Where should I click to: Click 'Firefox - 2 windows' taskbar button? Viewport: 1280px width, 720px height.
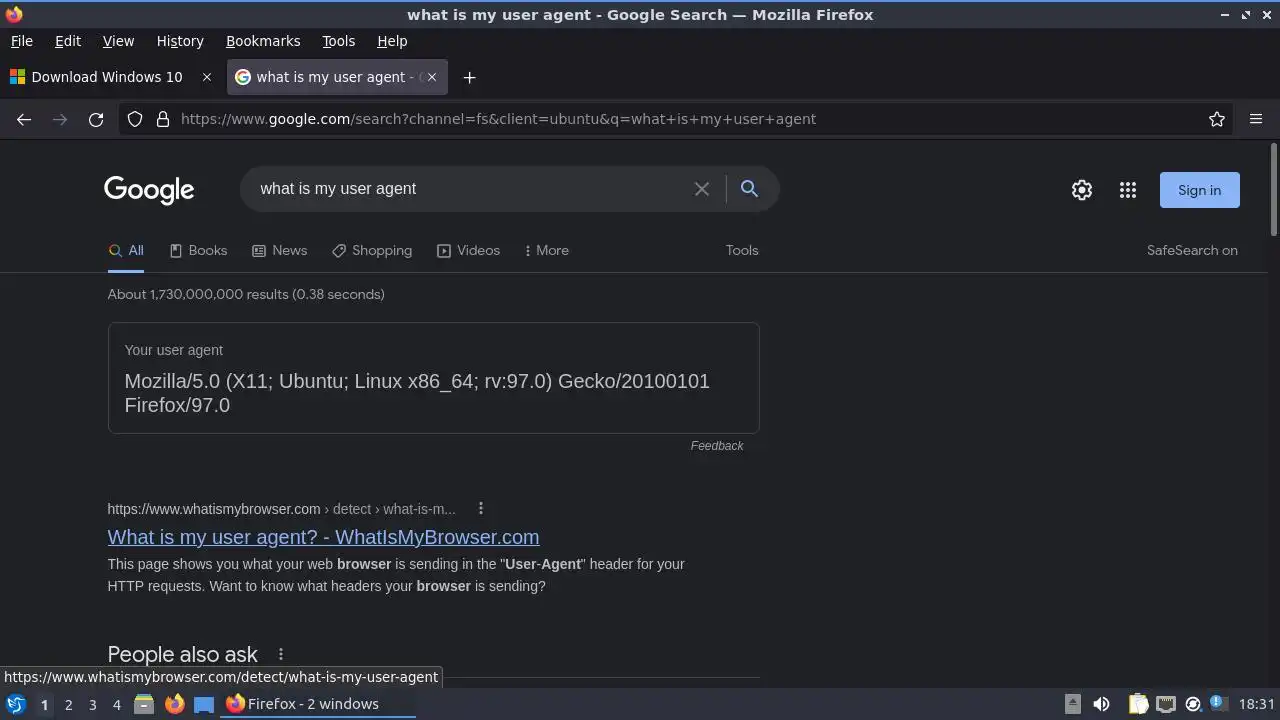point(318,704)
